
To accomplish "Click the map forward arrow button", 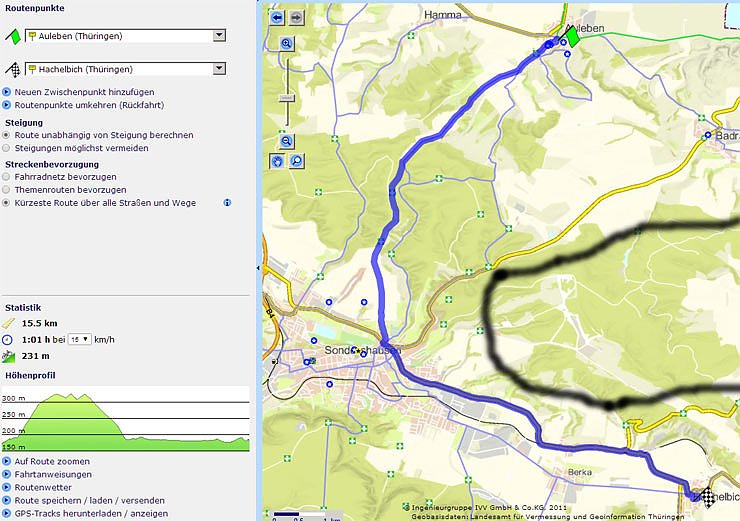I will [296, 17].
